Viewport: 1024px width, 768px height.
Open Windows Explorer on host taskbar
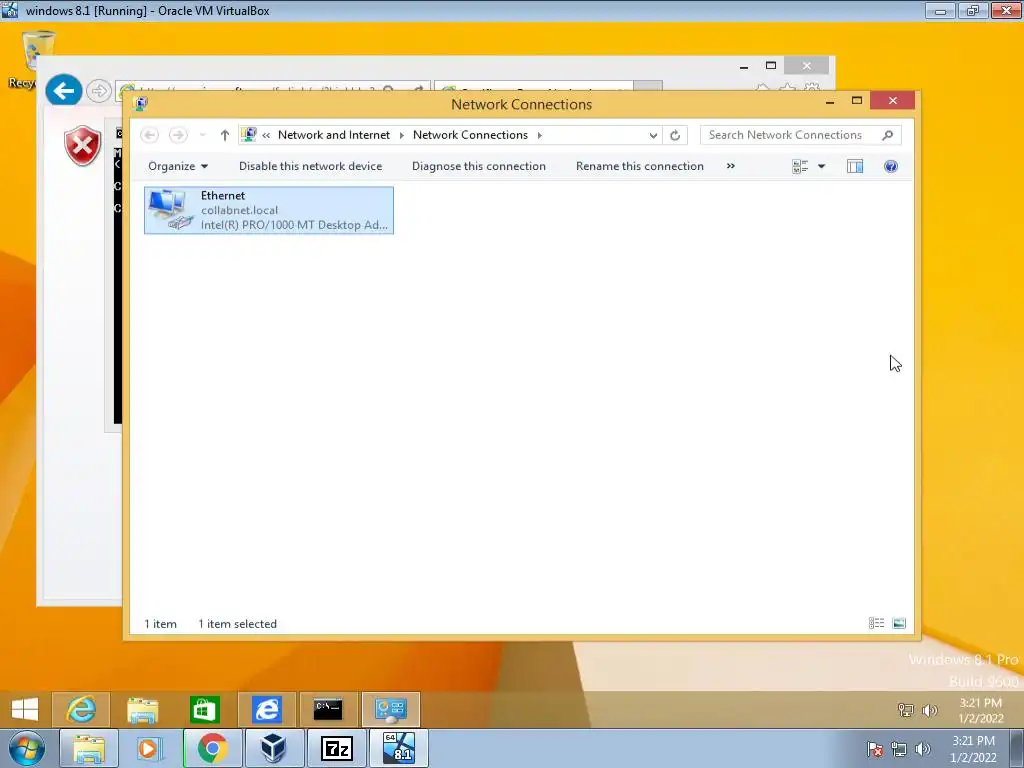[89, 748]
